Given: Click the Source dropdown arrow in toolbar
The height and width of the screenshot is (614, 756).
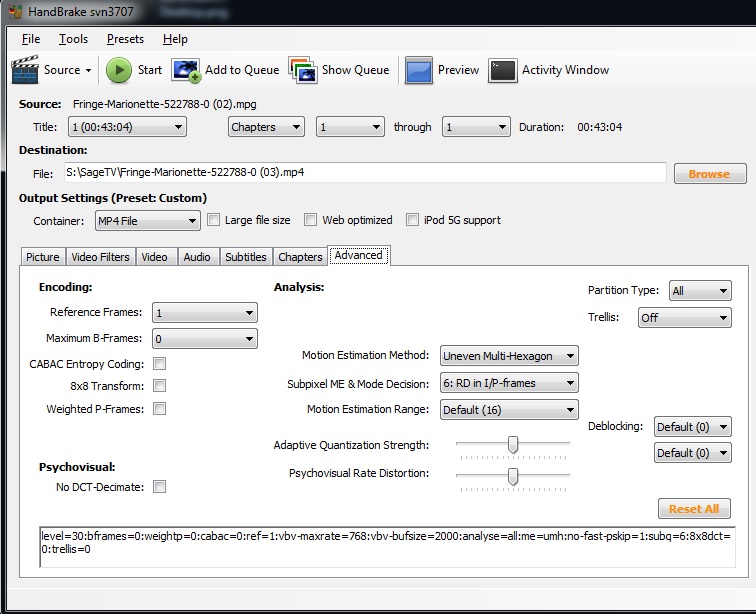Looking at the screenshot, I should point(88,70).
